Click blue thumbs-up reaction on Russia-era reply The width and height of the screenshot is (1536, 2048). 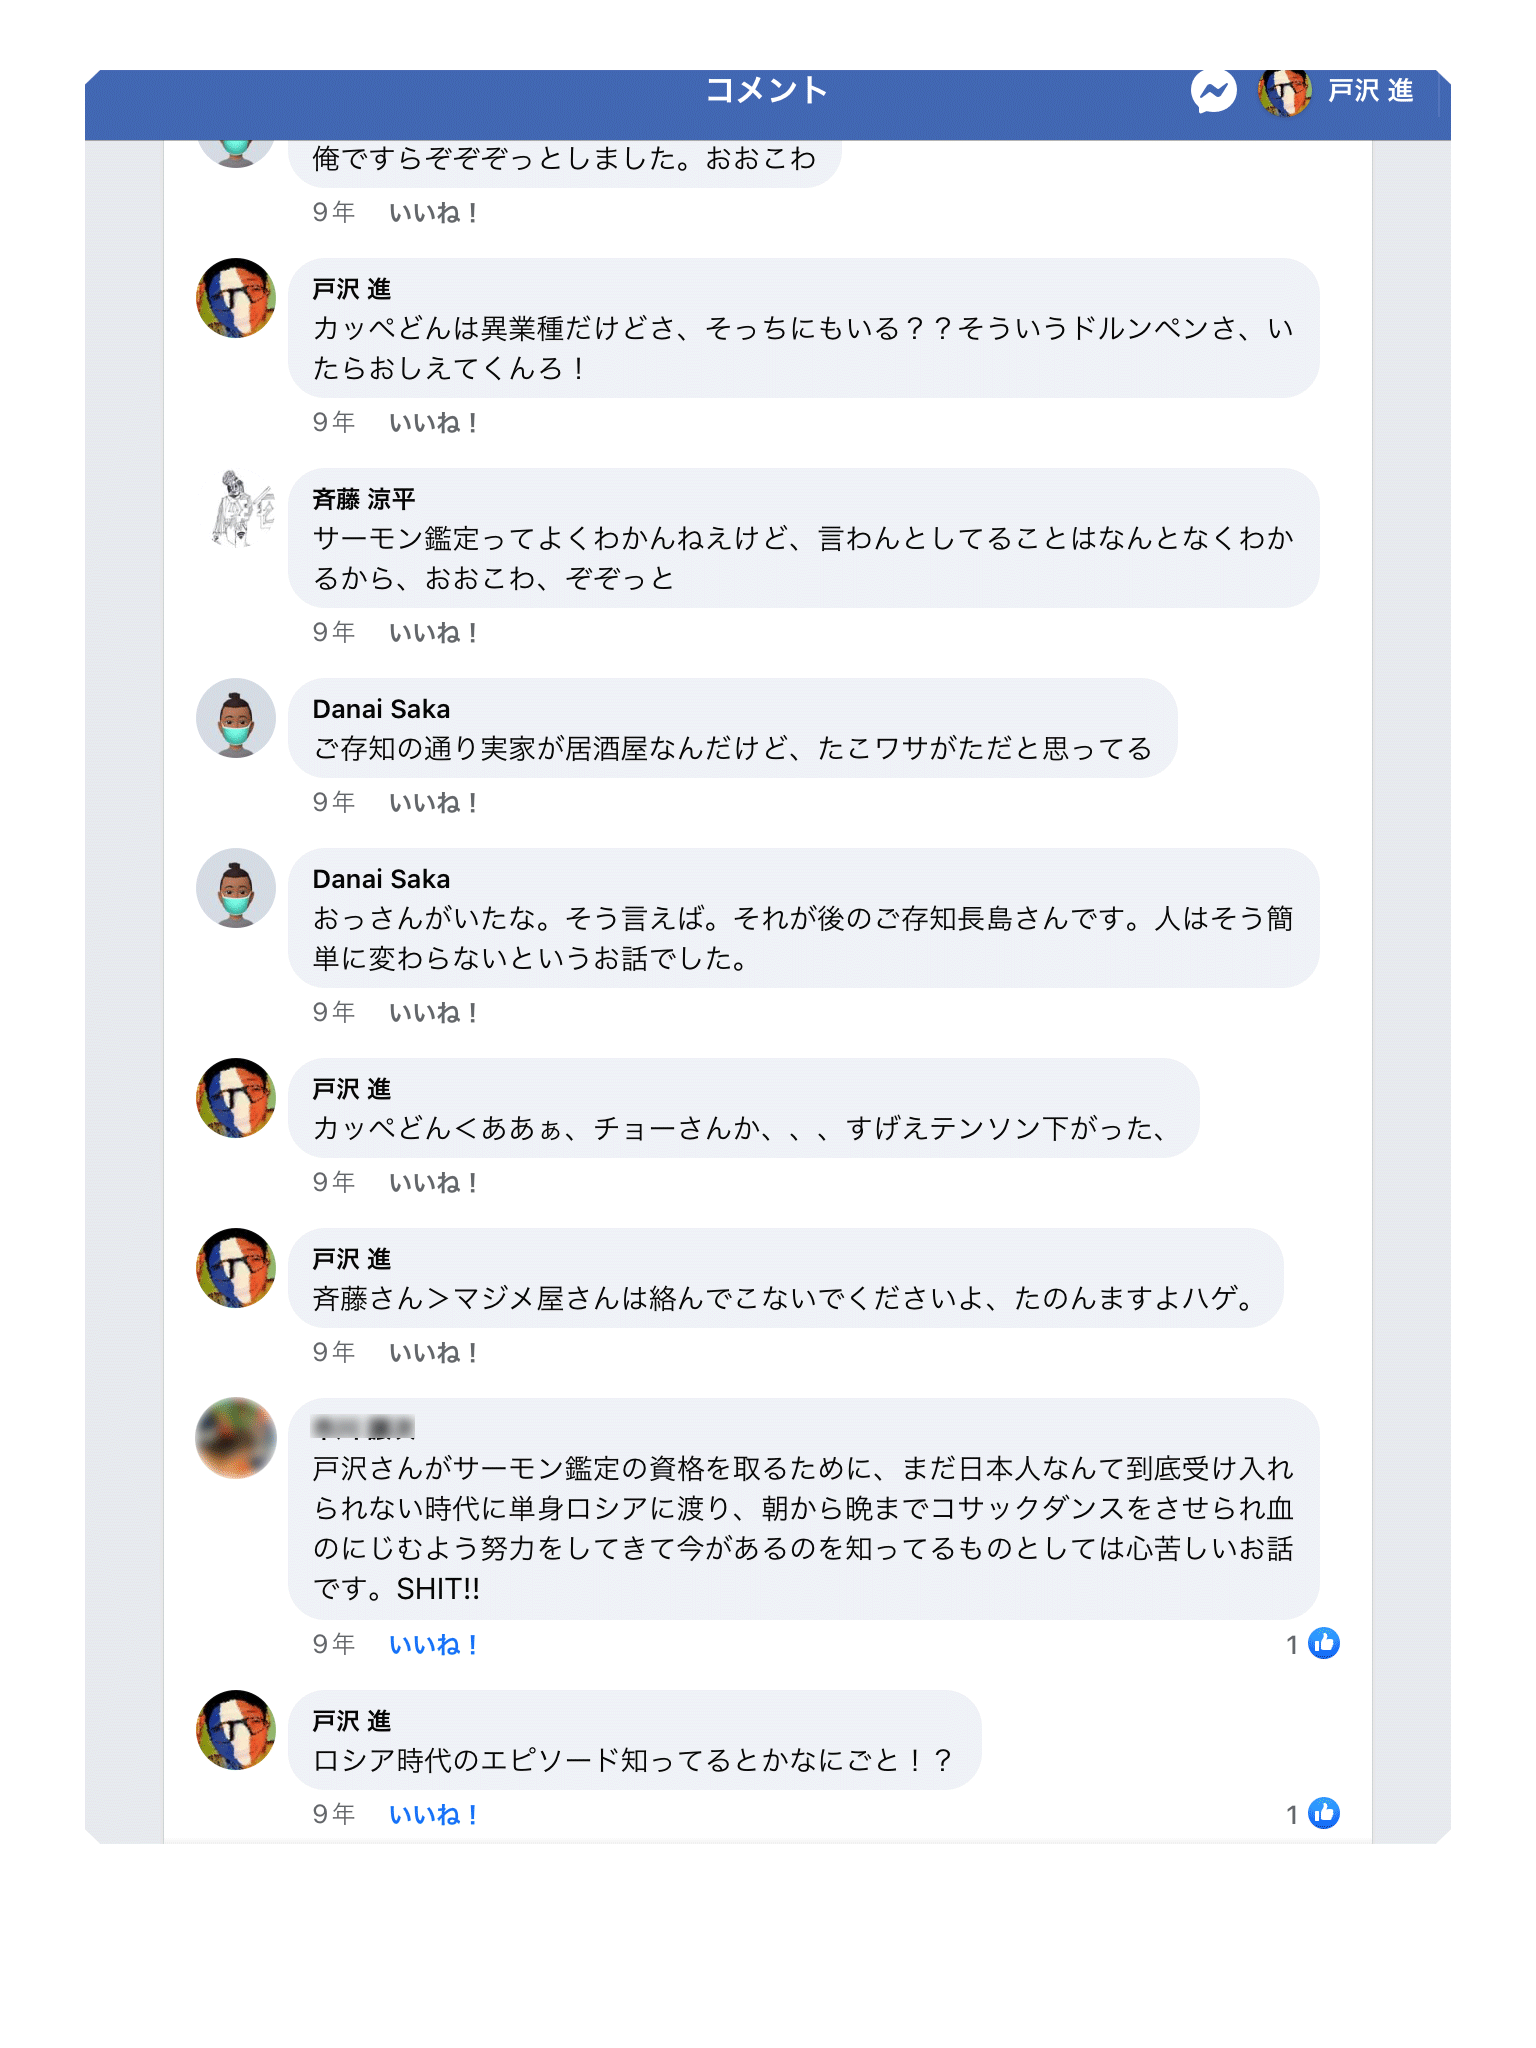click(x=1324, y=1813)
